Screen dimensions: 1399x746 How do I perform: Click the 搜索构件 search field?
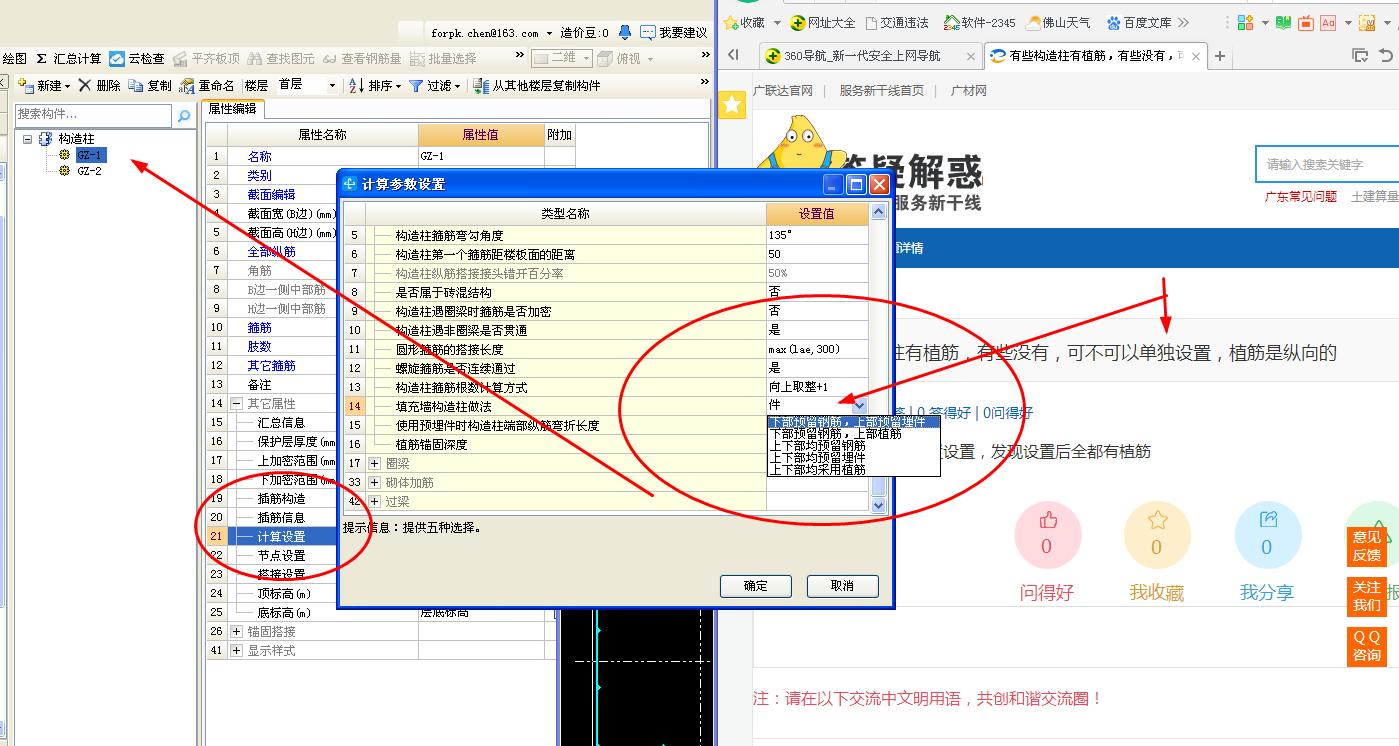(95, 115)
